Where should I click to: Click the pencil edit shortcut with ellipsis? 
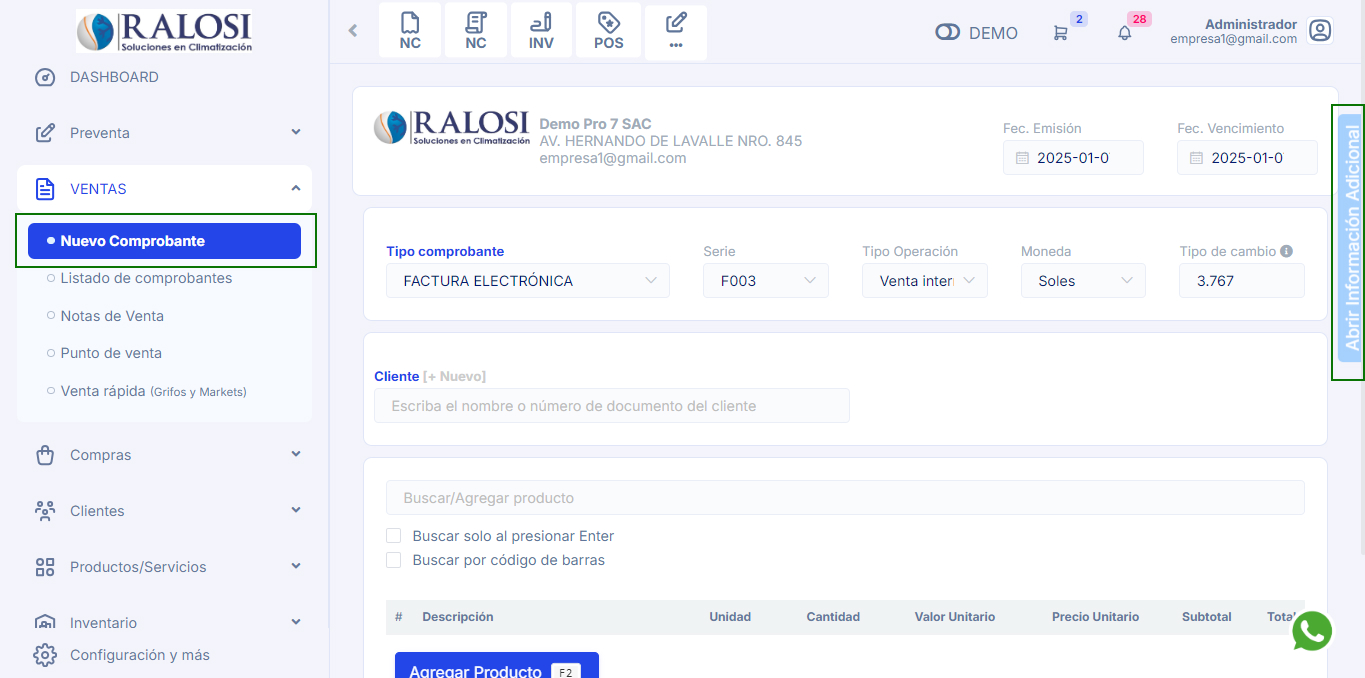[676, 31]
